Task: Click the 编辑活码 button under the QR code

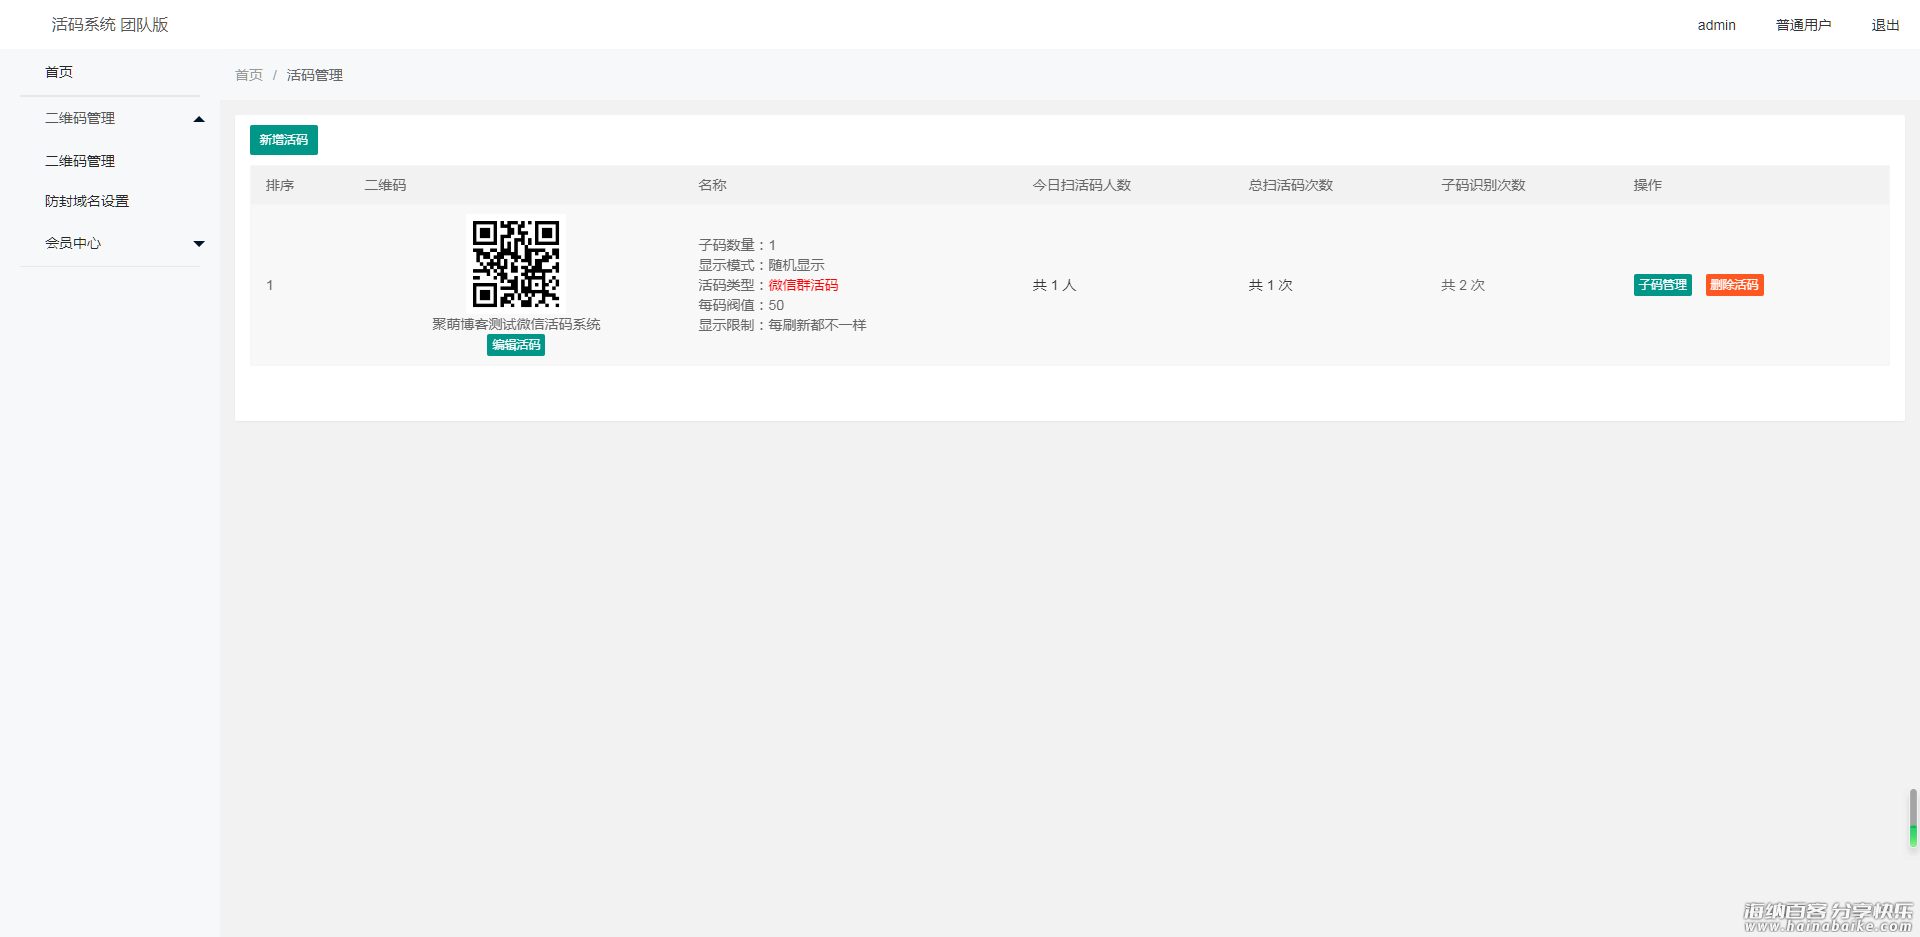Action: click(x=516, y=345)
